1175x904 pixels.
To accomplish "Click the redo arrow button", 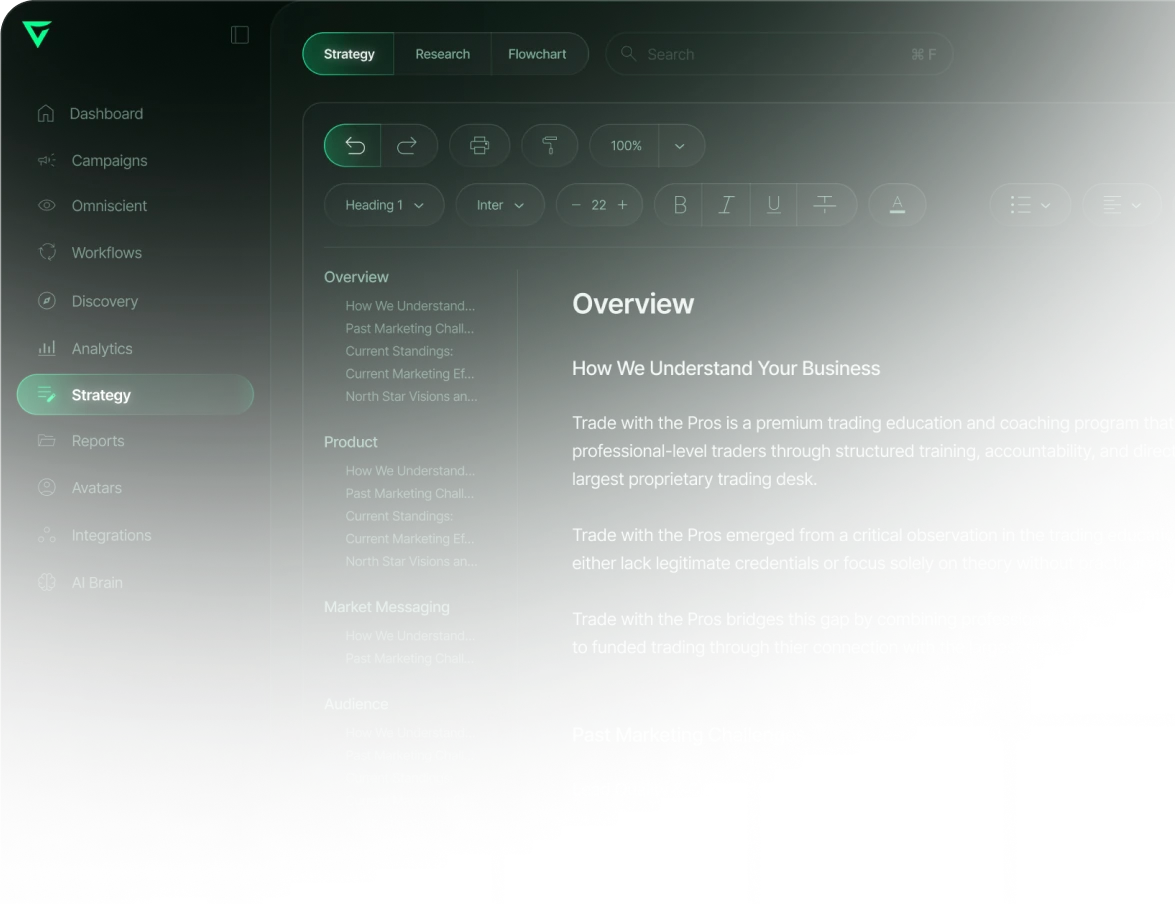I will point(408,145).
